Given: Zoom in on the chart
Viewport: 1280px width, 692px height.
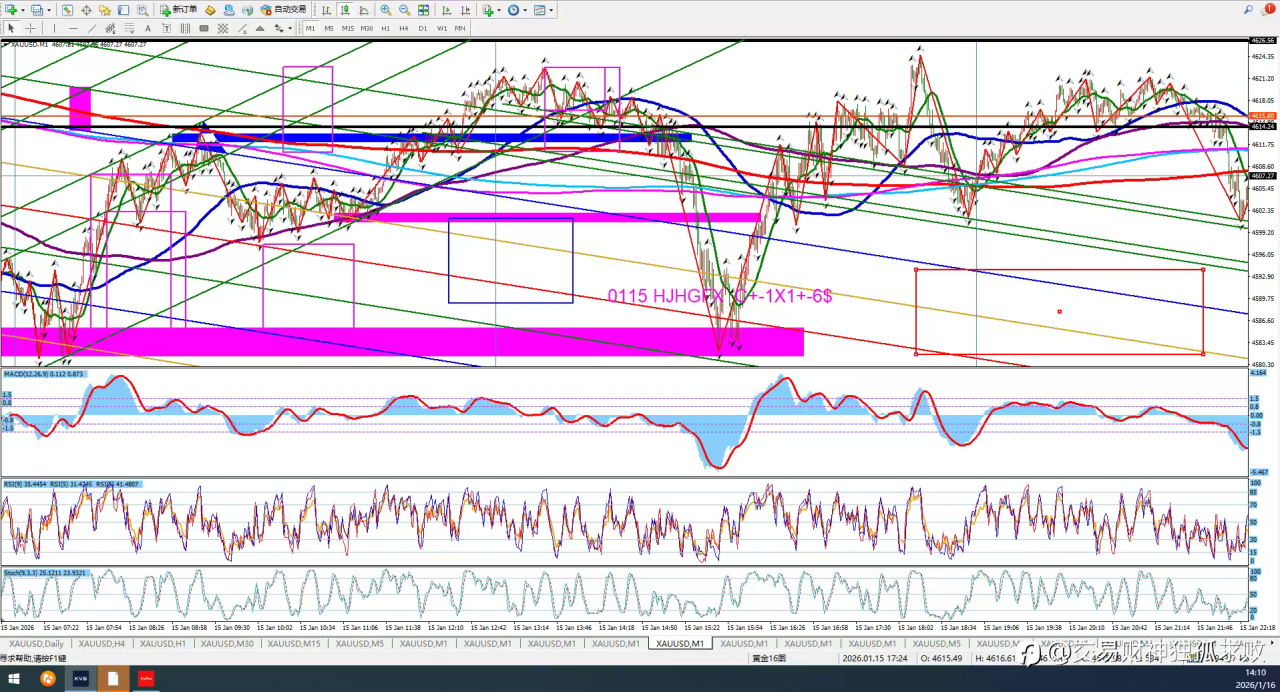Looking at the screenshot, I should click(385, 10).
